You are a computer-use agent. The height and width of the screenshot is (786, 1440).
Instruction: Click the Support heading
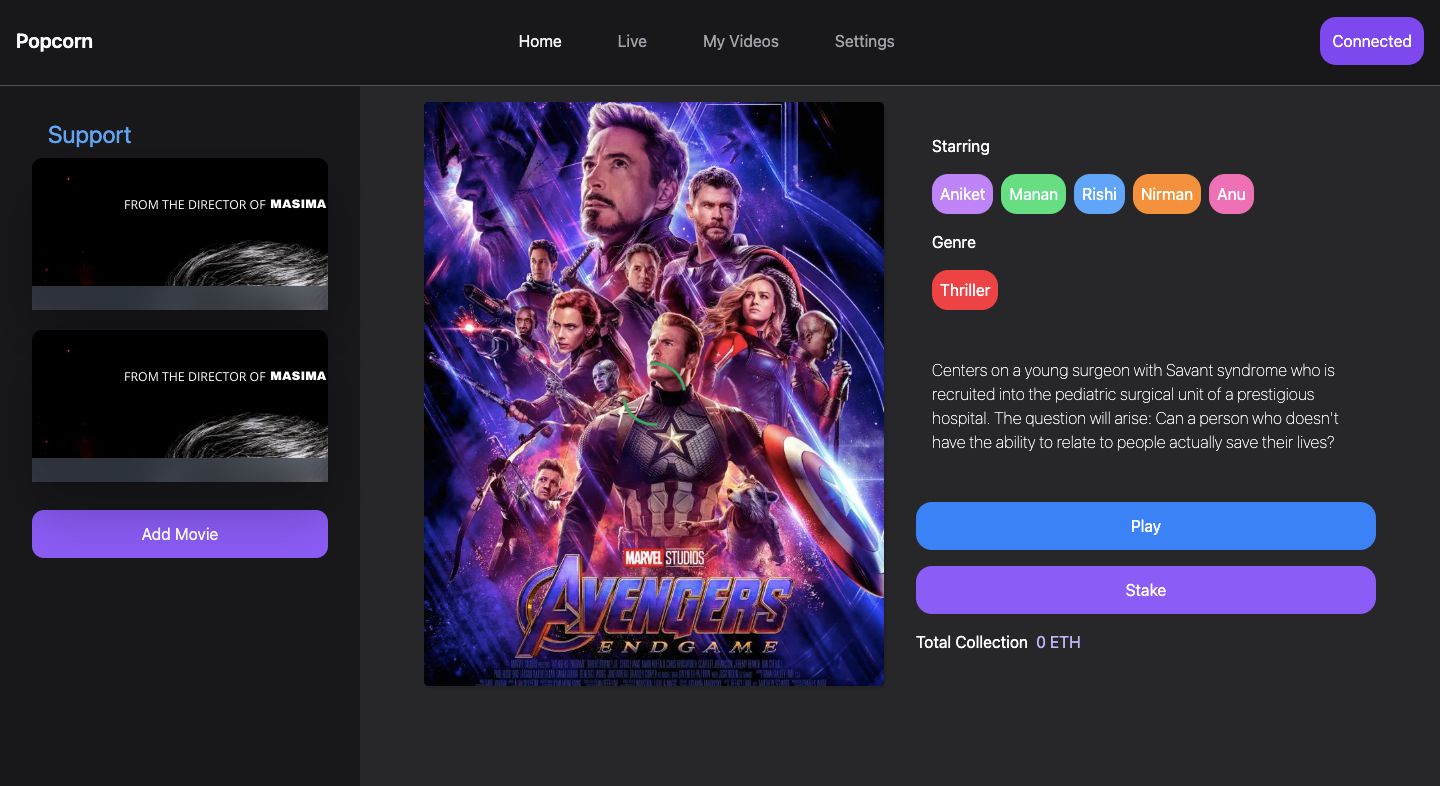coord(89,135)
